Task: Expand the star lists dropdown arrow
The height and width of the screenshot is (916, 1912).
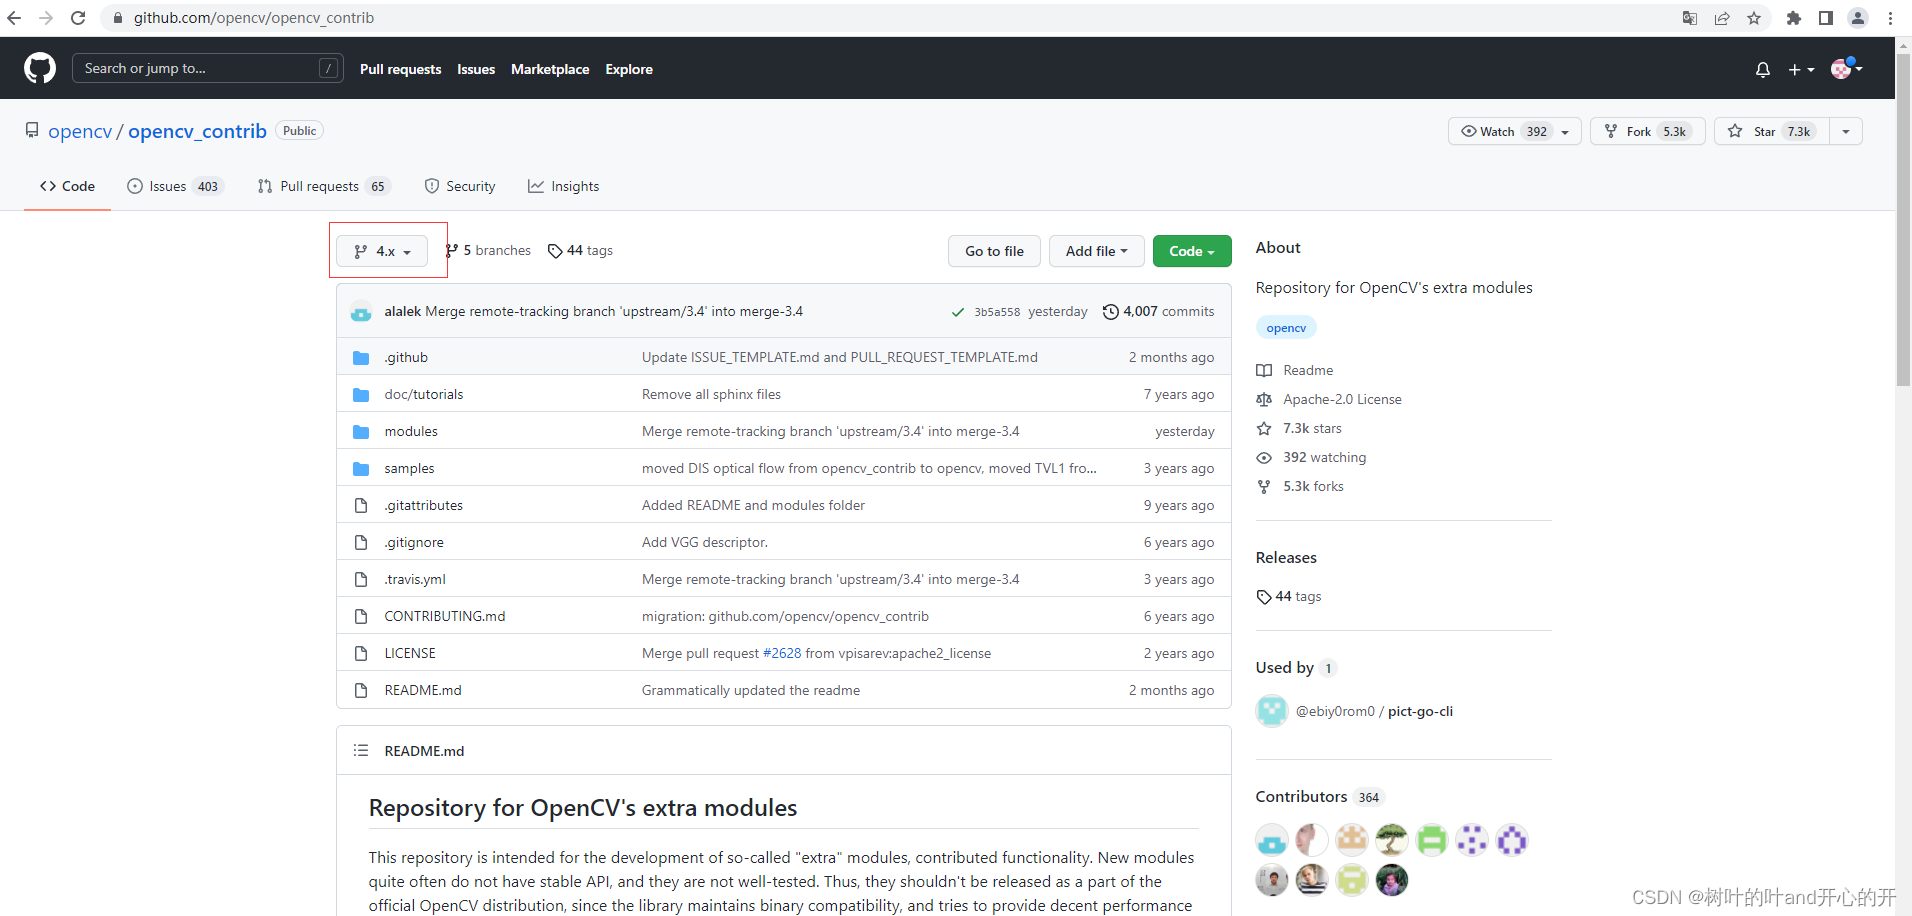Action: tap(1846, 131)
